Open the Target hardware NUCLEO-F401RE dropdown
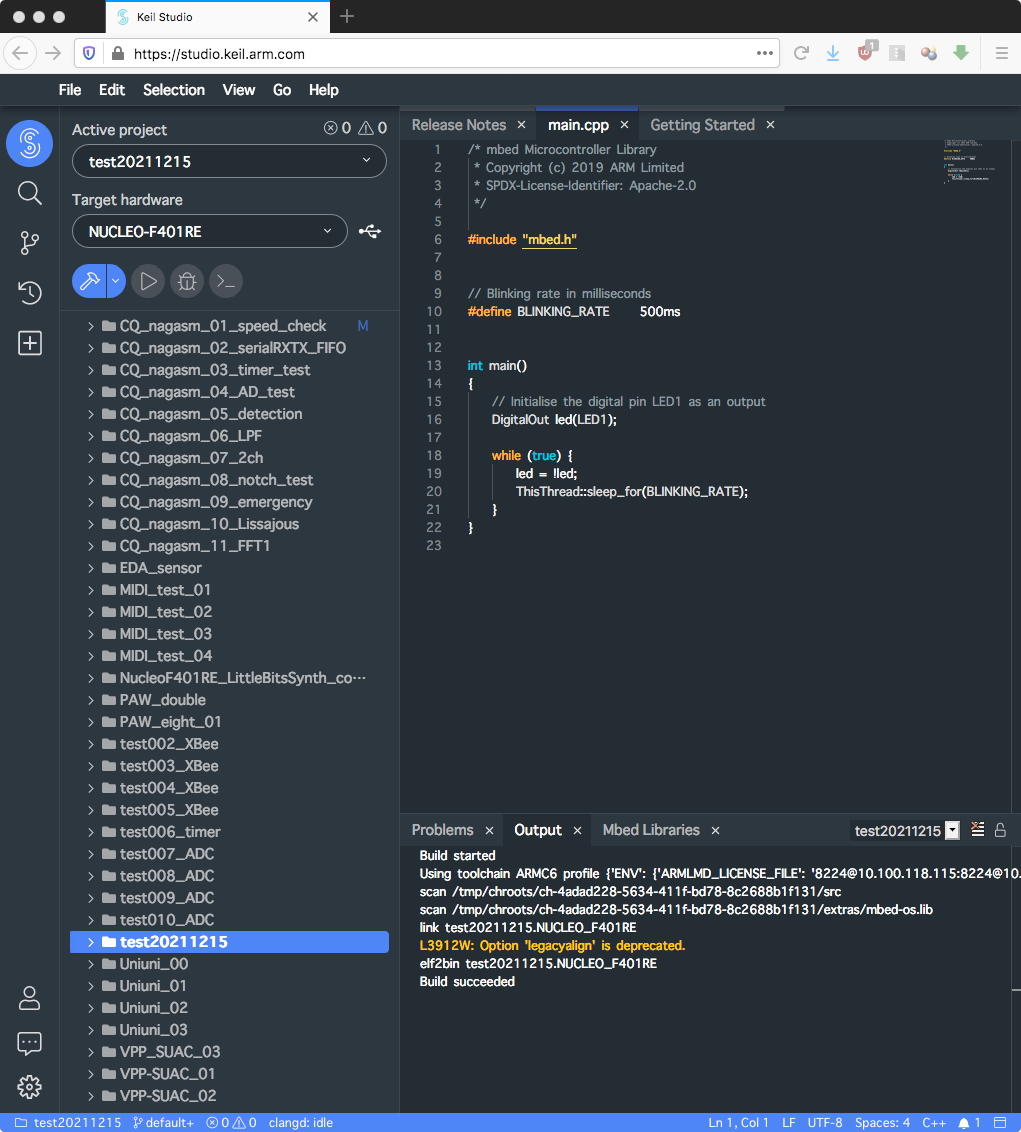Screen dimensions: 1021x1132 209,231
